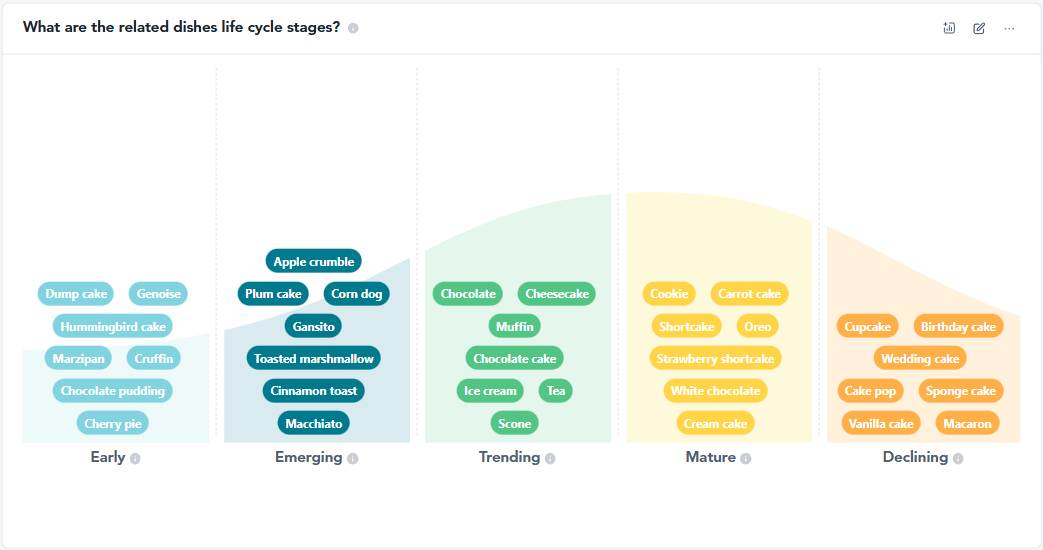Screen dimensions: 1043x550
Task: Click the add chart icon in header
Action: (949, 28)
